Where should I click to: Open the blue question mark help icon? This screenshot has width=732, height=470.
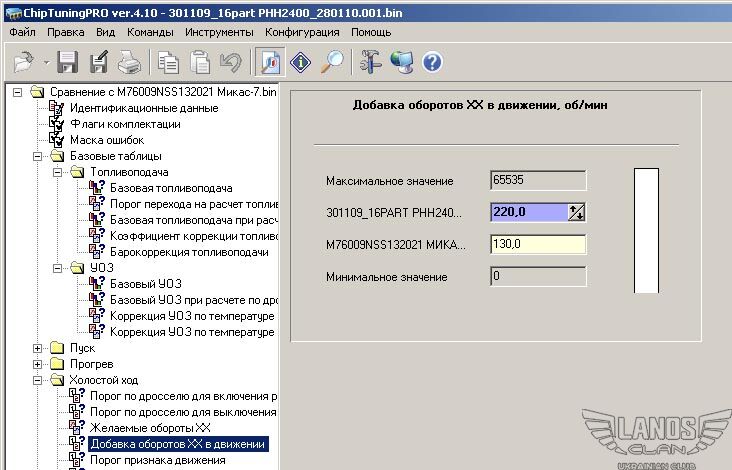432,63
